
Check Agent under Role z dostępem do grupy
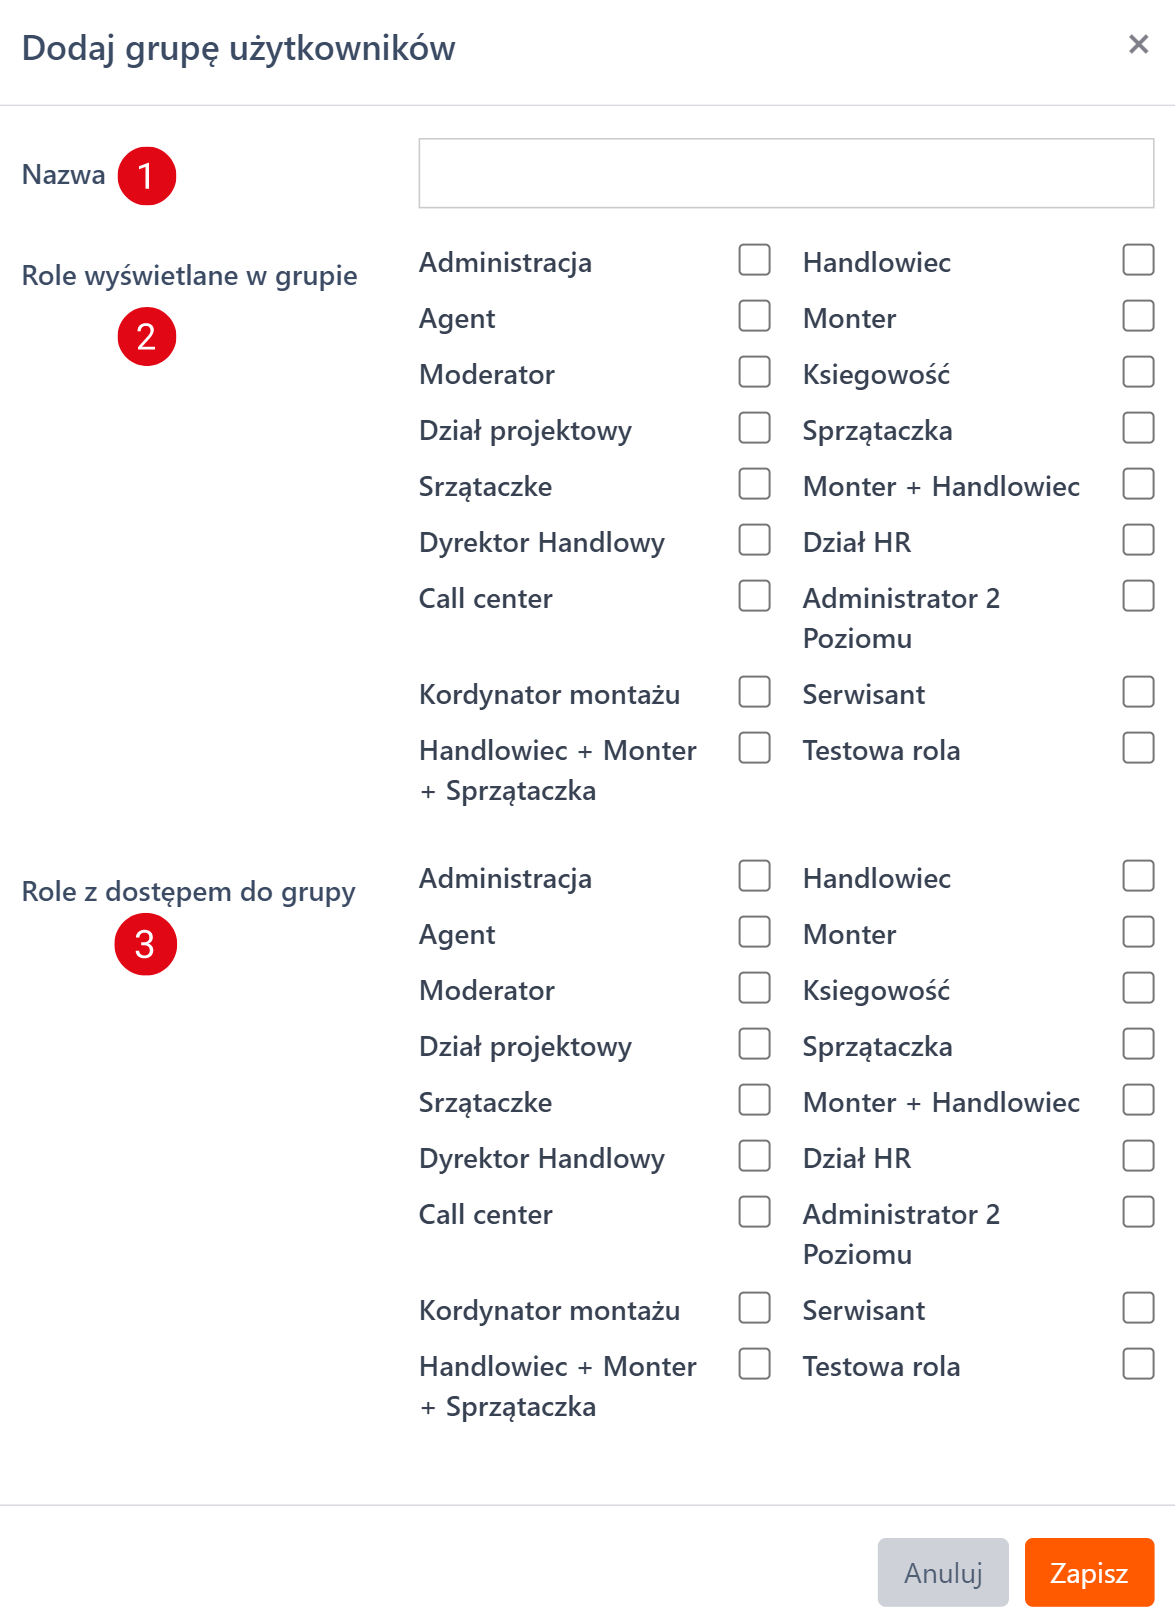pos(754,932)
